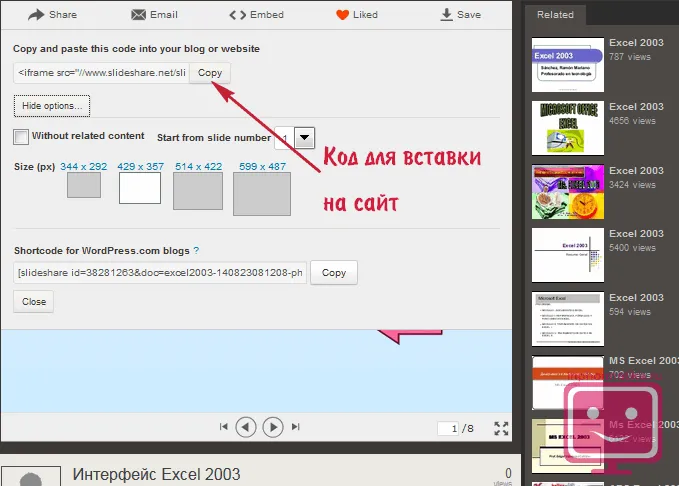Screen dimensions: 679x486
Task: Click the Email envelope icon
Action: (x=139, y=15)
